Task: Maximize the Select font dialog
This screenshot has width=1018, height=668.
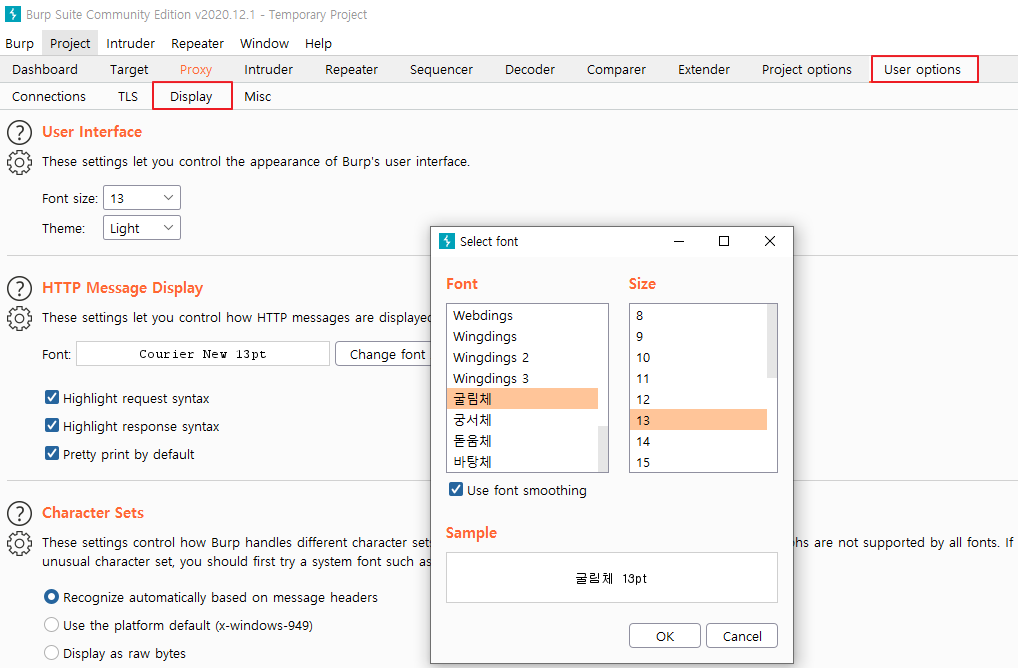Action: [724, 241]
